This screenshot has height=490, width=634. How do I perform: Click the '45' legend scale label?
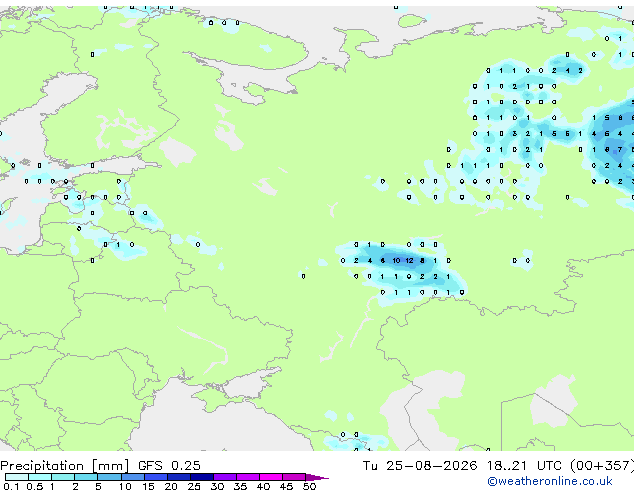point(286,486)
